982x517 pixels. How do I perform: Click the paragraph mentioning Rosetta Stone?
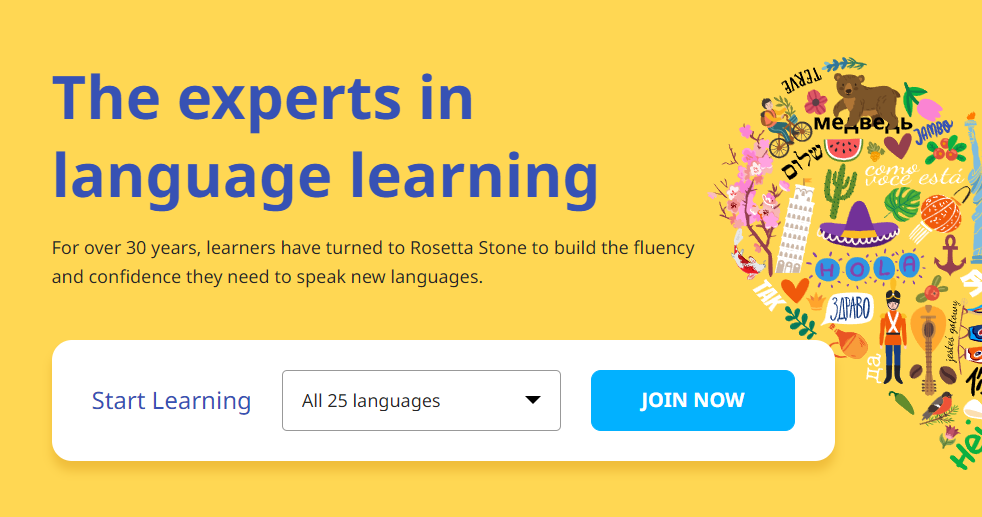click(x=373, y=262)
